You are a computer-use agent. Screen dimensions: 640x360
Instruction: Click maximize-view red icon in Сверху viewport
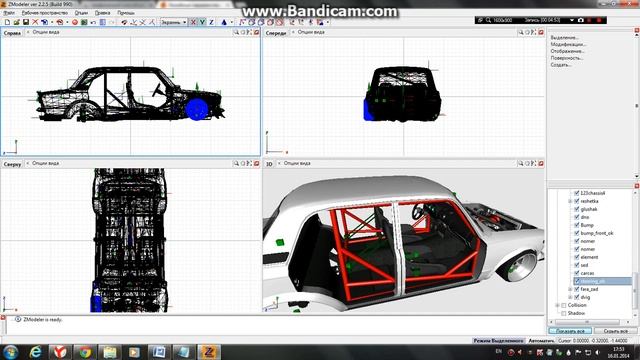pos(256,163)
